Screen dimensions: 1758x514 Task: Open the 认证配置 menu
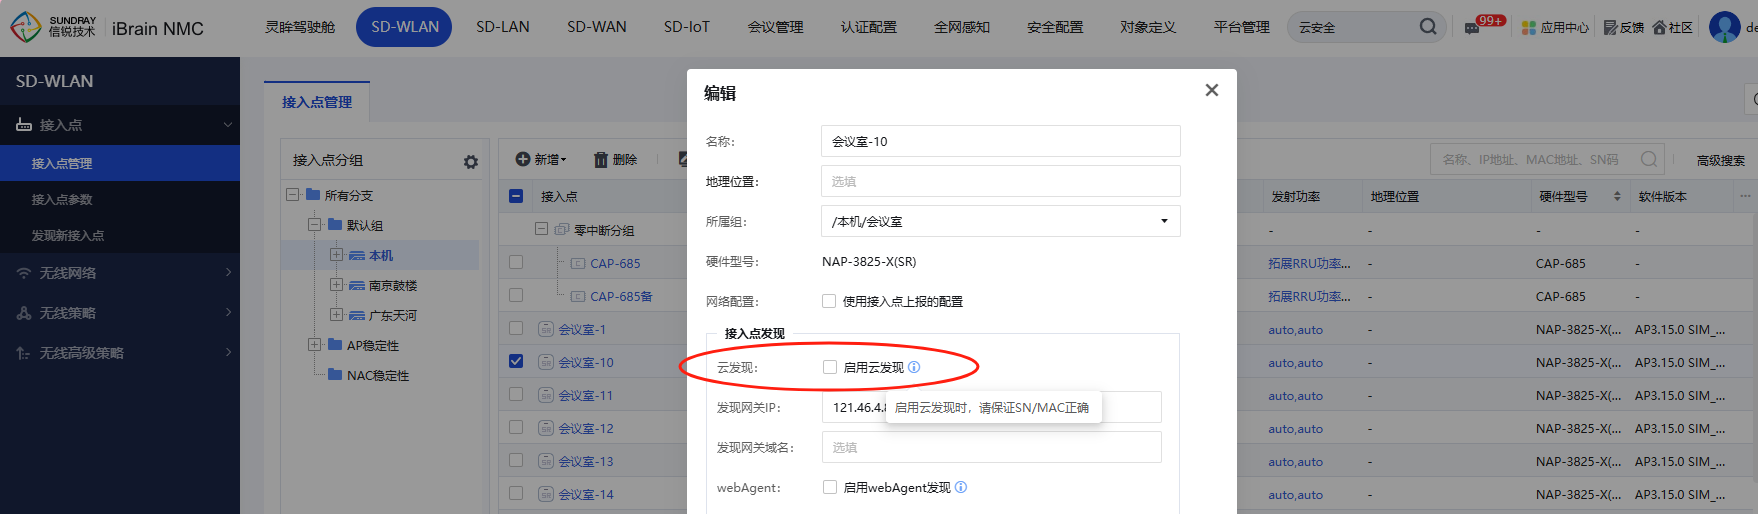point(869,27)
